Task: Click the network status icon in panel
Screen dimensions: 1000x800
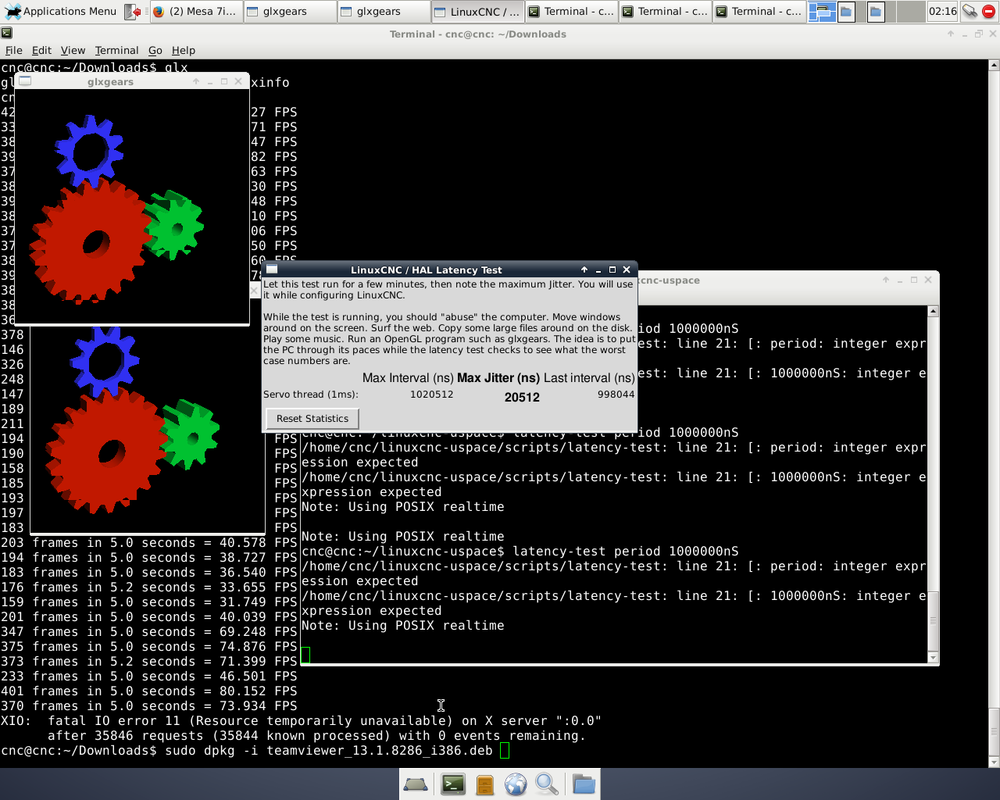Action: tap(969, 12)
